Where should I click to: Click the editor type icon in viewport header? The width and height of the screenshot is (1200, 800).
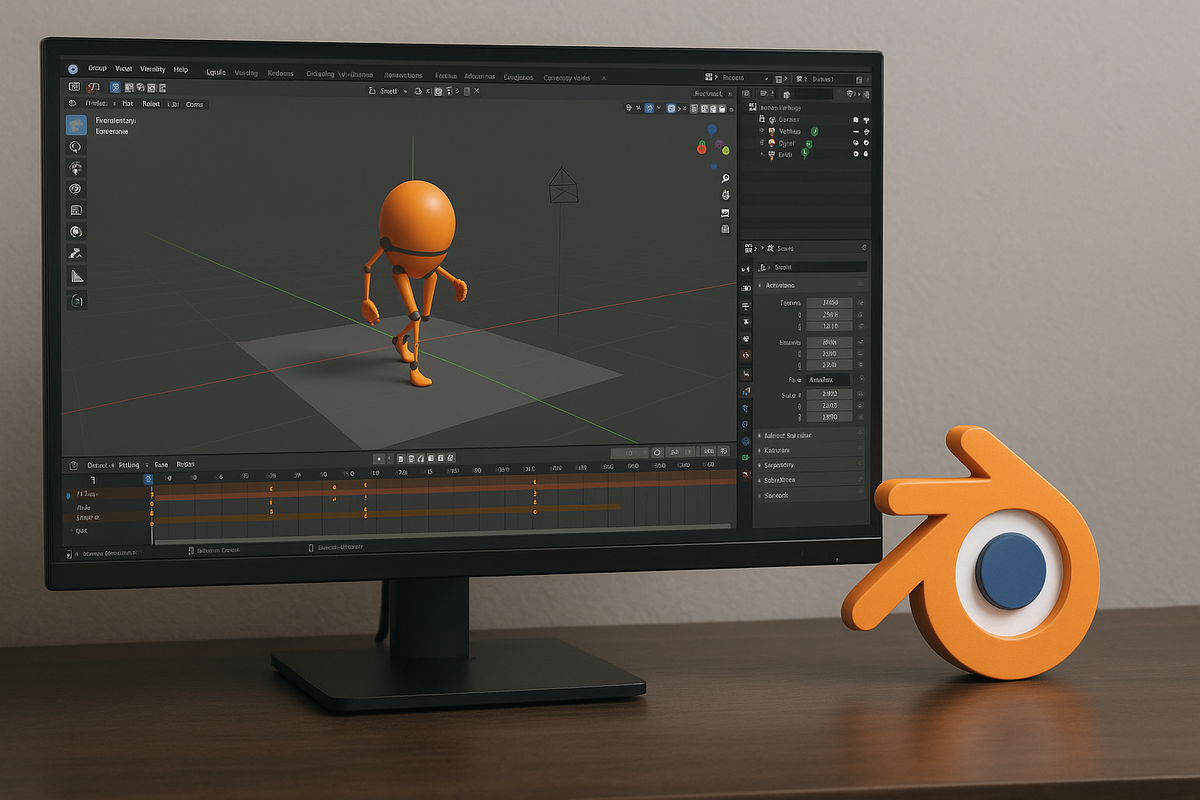point(72,88)
